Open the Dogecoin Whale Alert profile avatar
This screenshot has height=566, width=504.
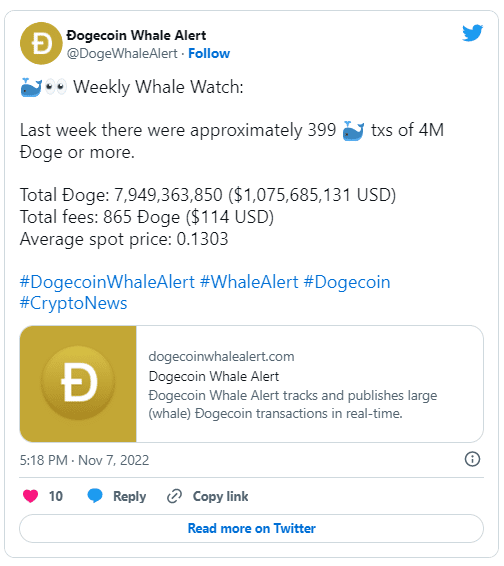pyautogui.click(x=41, y=44)
